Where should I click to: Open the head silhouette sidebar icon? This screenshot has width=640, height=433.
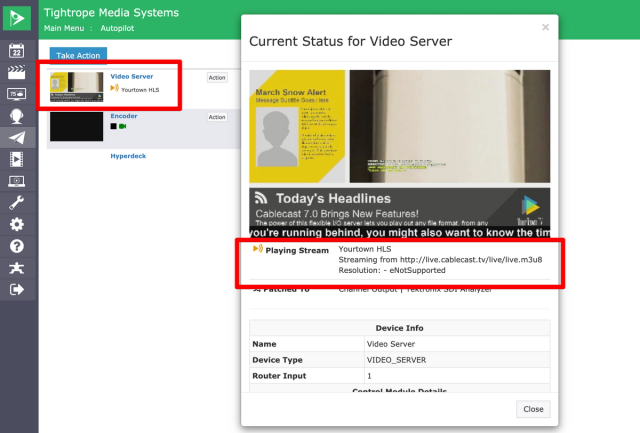(x=16, y=116)
